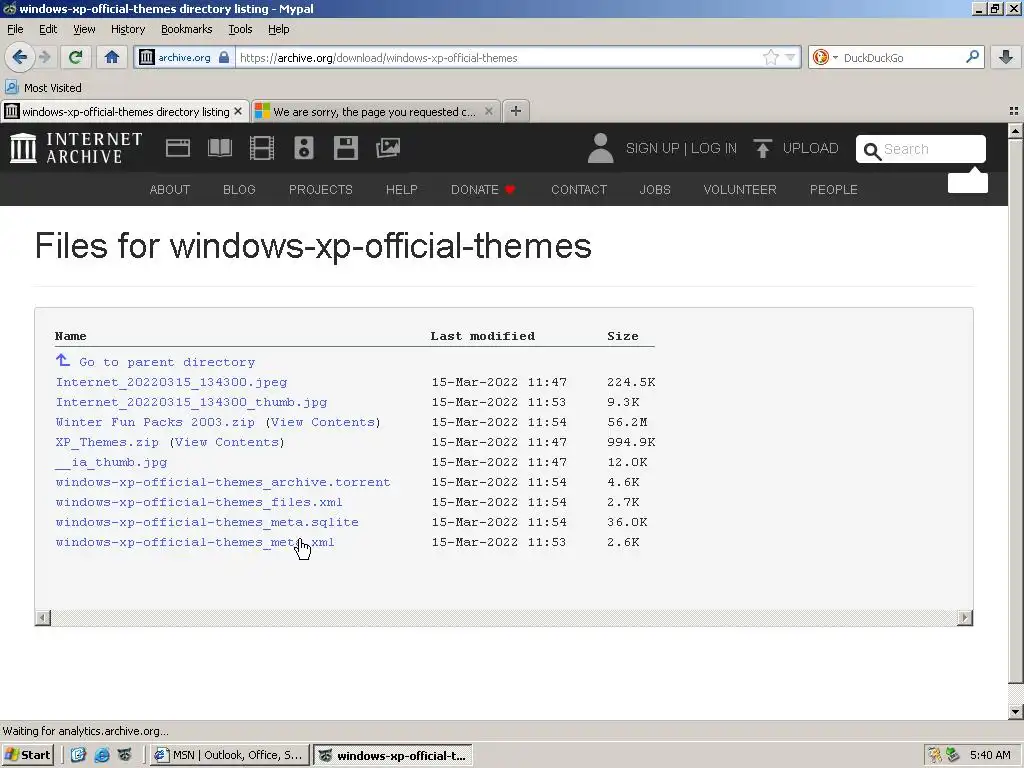Viewport: 1024px width, 768px height.
Task: Click the browser Forward arrow button
Action: [x=44, y=57]
